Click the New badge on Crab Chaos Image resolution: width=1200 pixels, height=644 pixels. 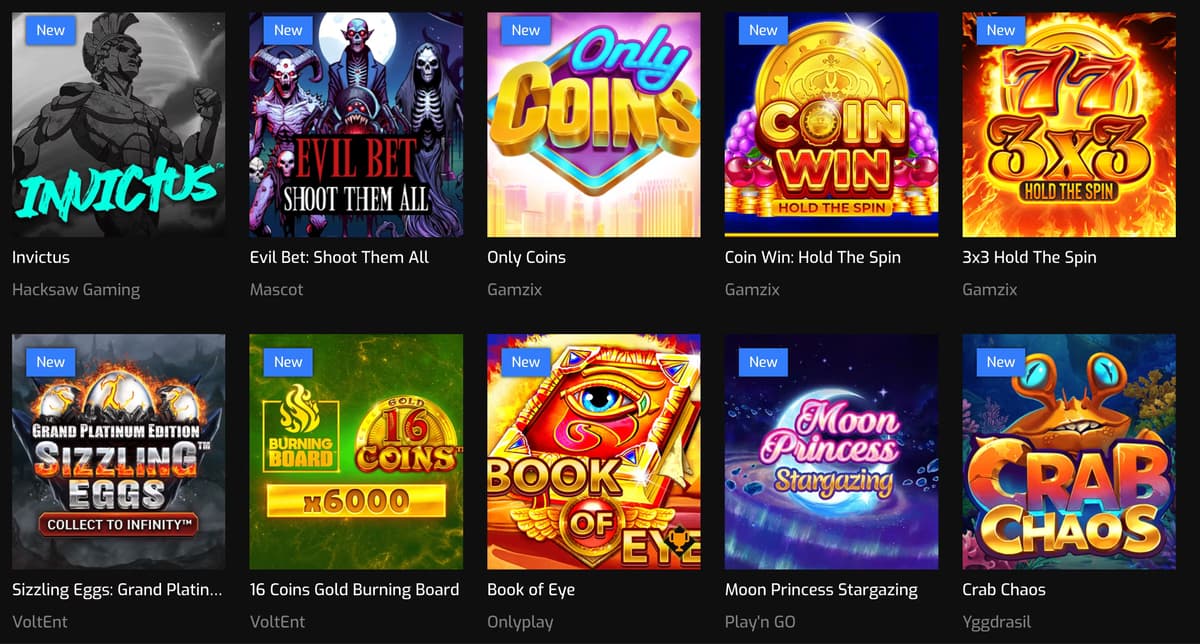[x=1000, y=362]
